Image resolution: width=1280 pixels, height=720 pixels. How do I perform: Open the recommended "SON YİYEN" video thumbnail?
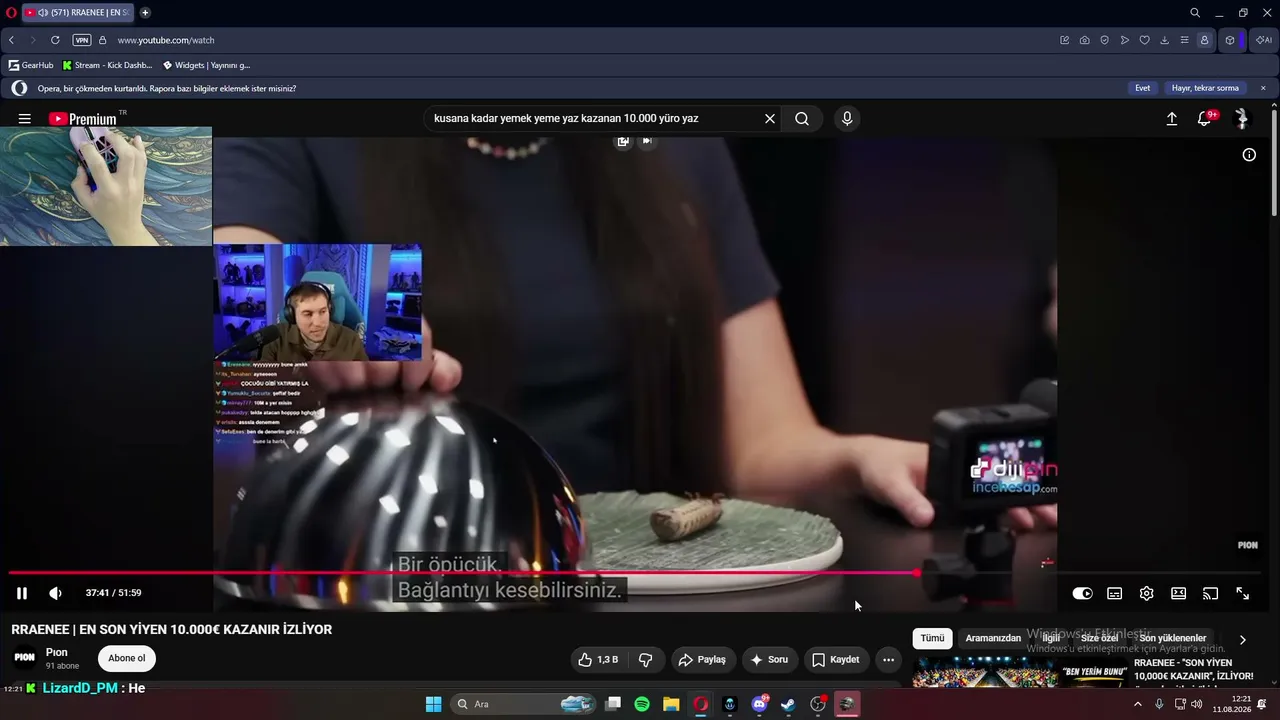tap(1020, 672)
